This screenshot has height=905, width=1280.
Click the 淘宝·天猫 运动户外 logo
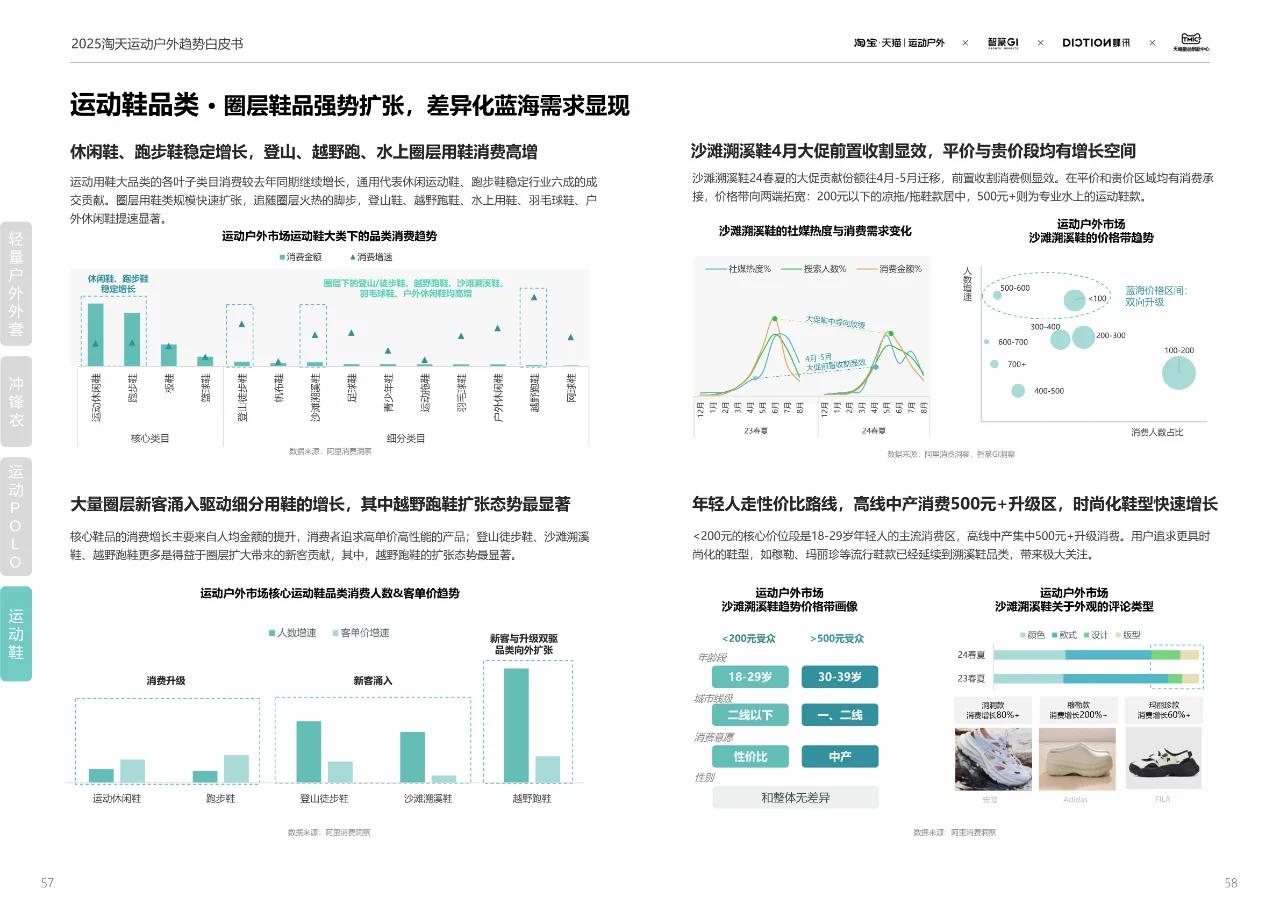point(899,43)
